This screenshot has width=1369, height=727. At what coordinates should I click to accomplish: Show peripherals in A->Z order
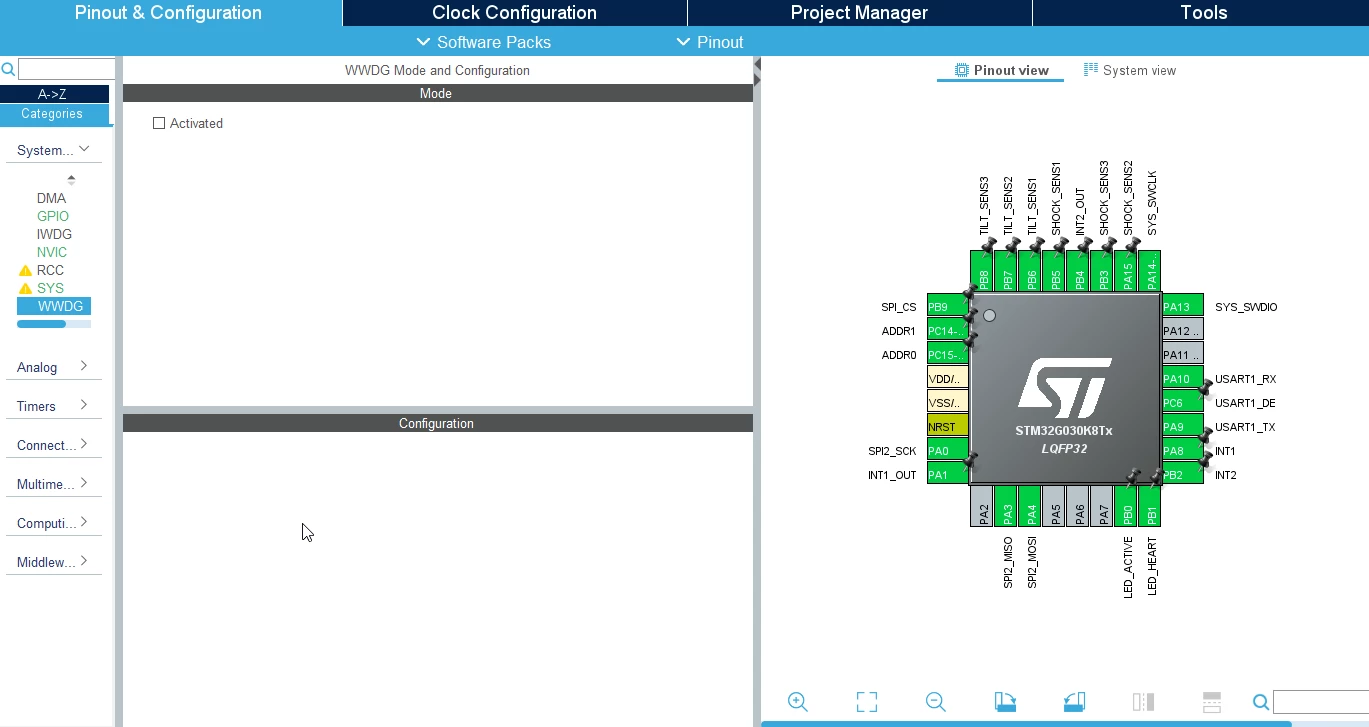coord(54,94)
